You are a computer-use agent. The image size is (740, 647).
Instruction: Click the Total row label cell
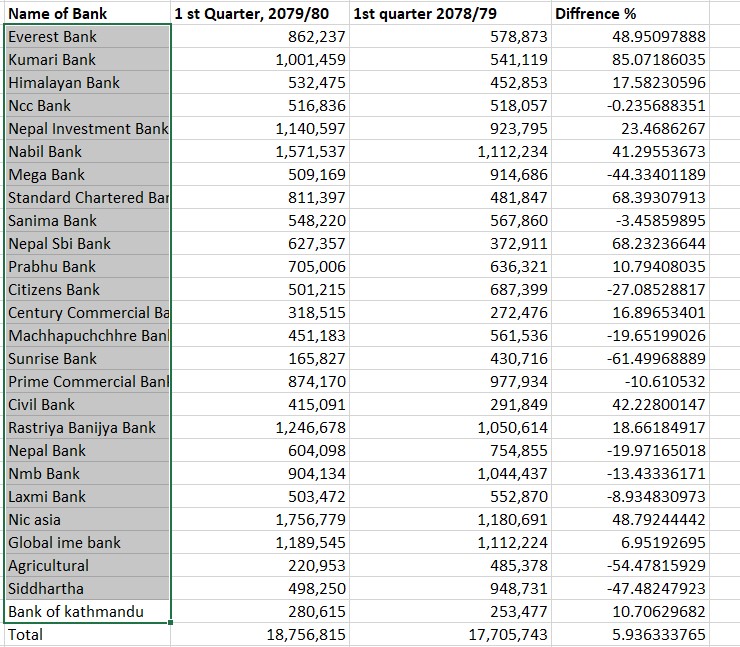(87, 635)
